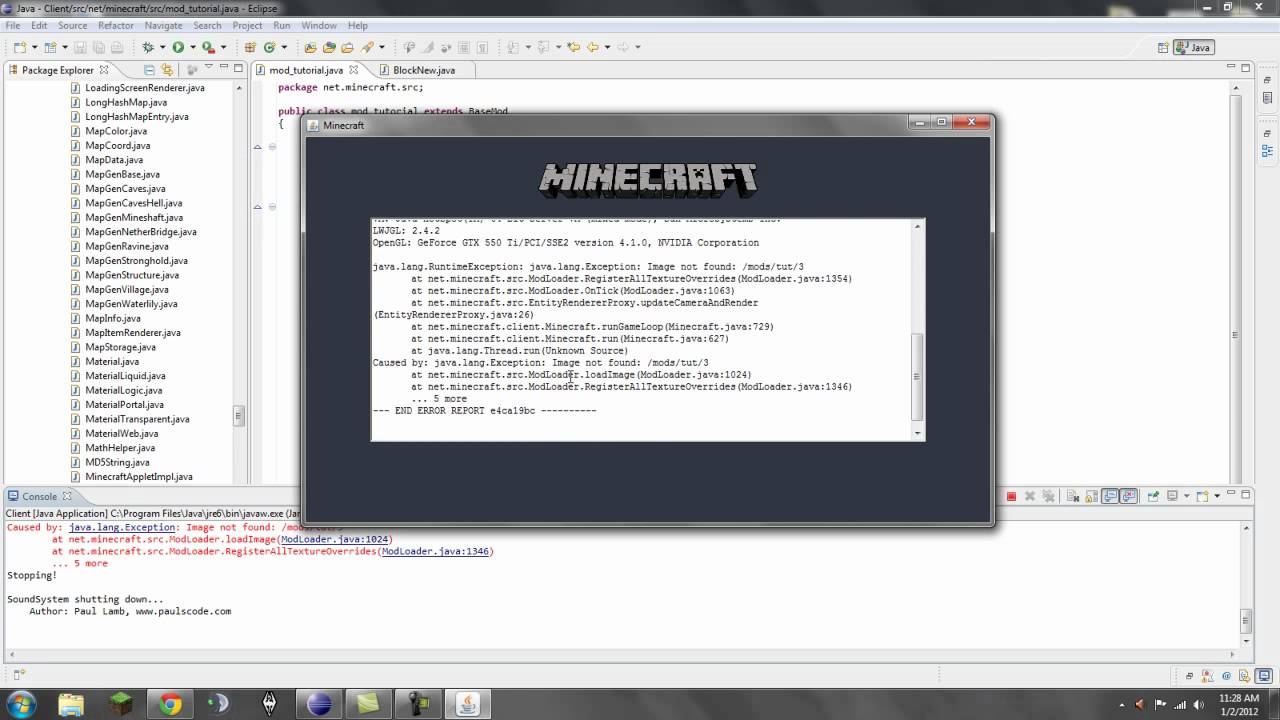Select LongHashMap.java in Package Explorer
Viewport: 1280px width, 720px height.
126,102
